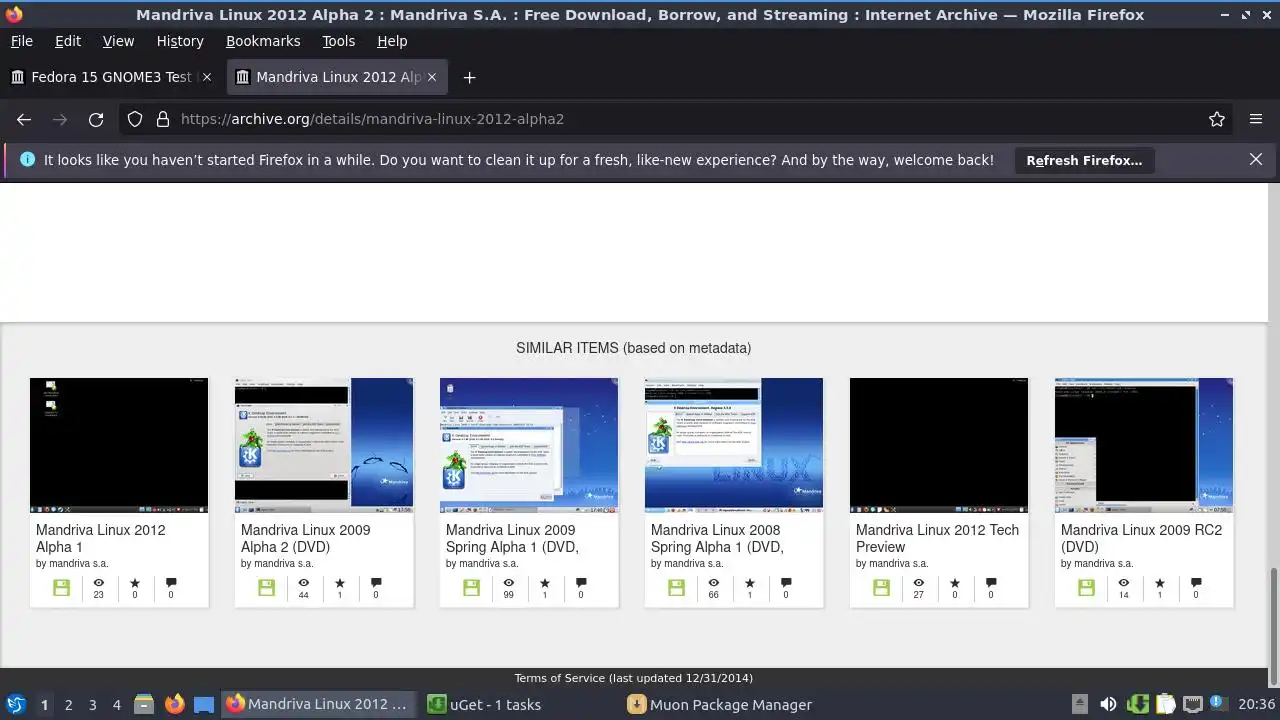1280x720 pixels.
Task: Open Mandriva Linux 2012 Tech Preview thumbnail
Action: [939, 445]
